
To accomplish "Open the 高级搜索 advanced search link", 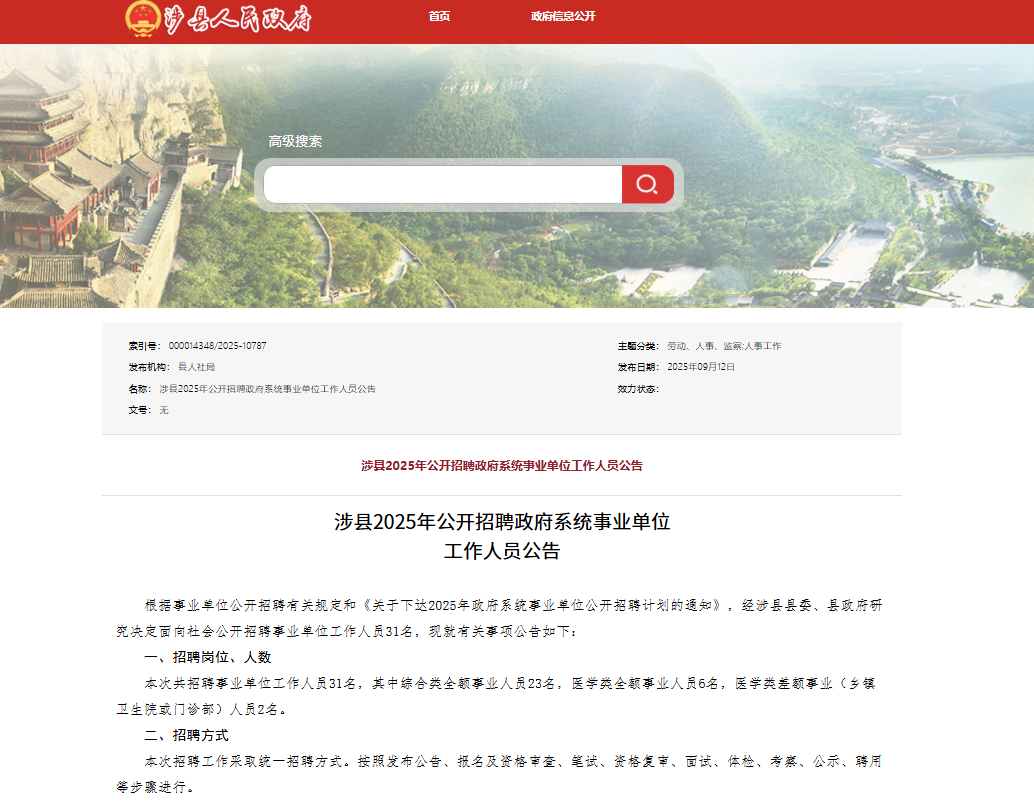I will [295, 141].
